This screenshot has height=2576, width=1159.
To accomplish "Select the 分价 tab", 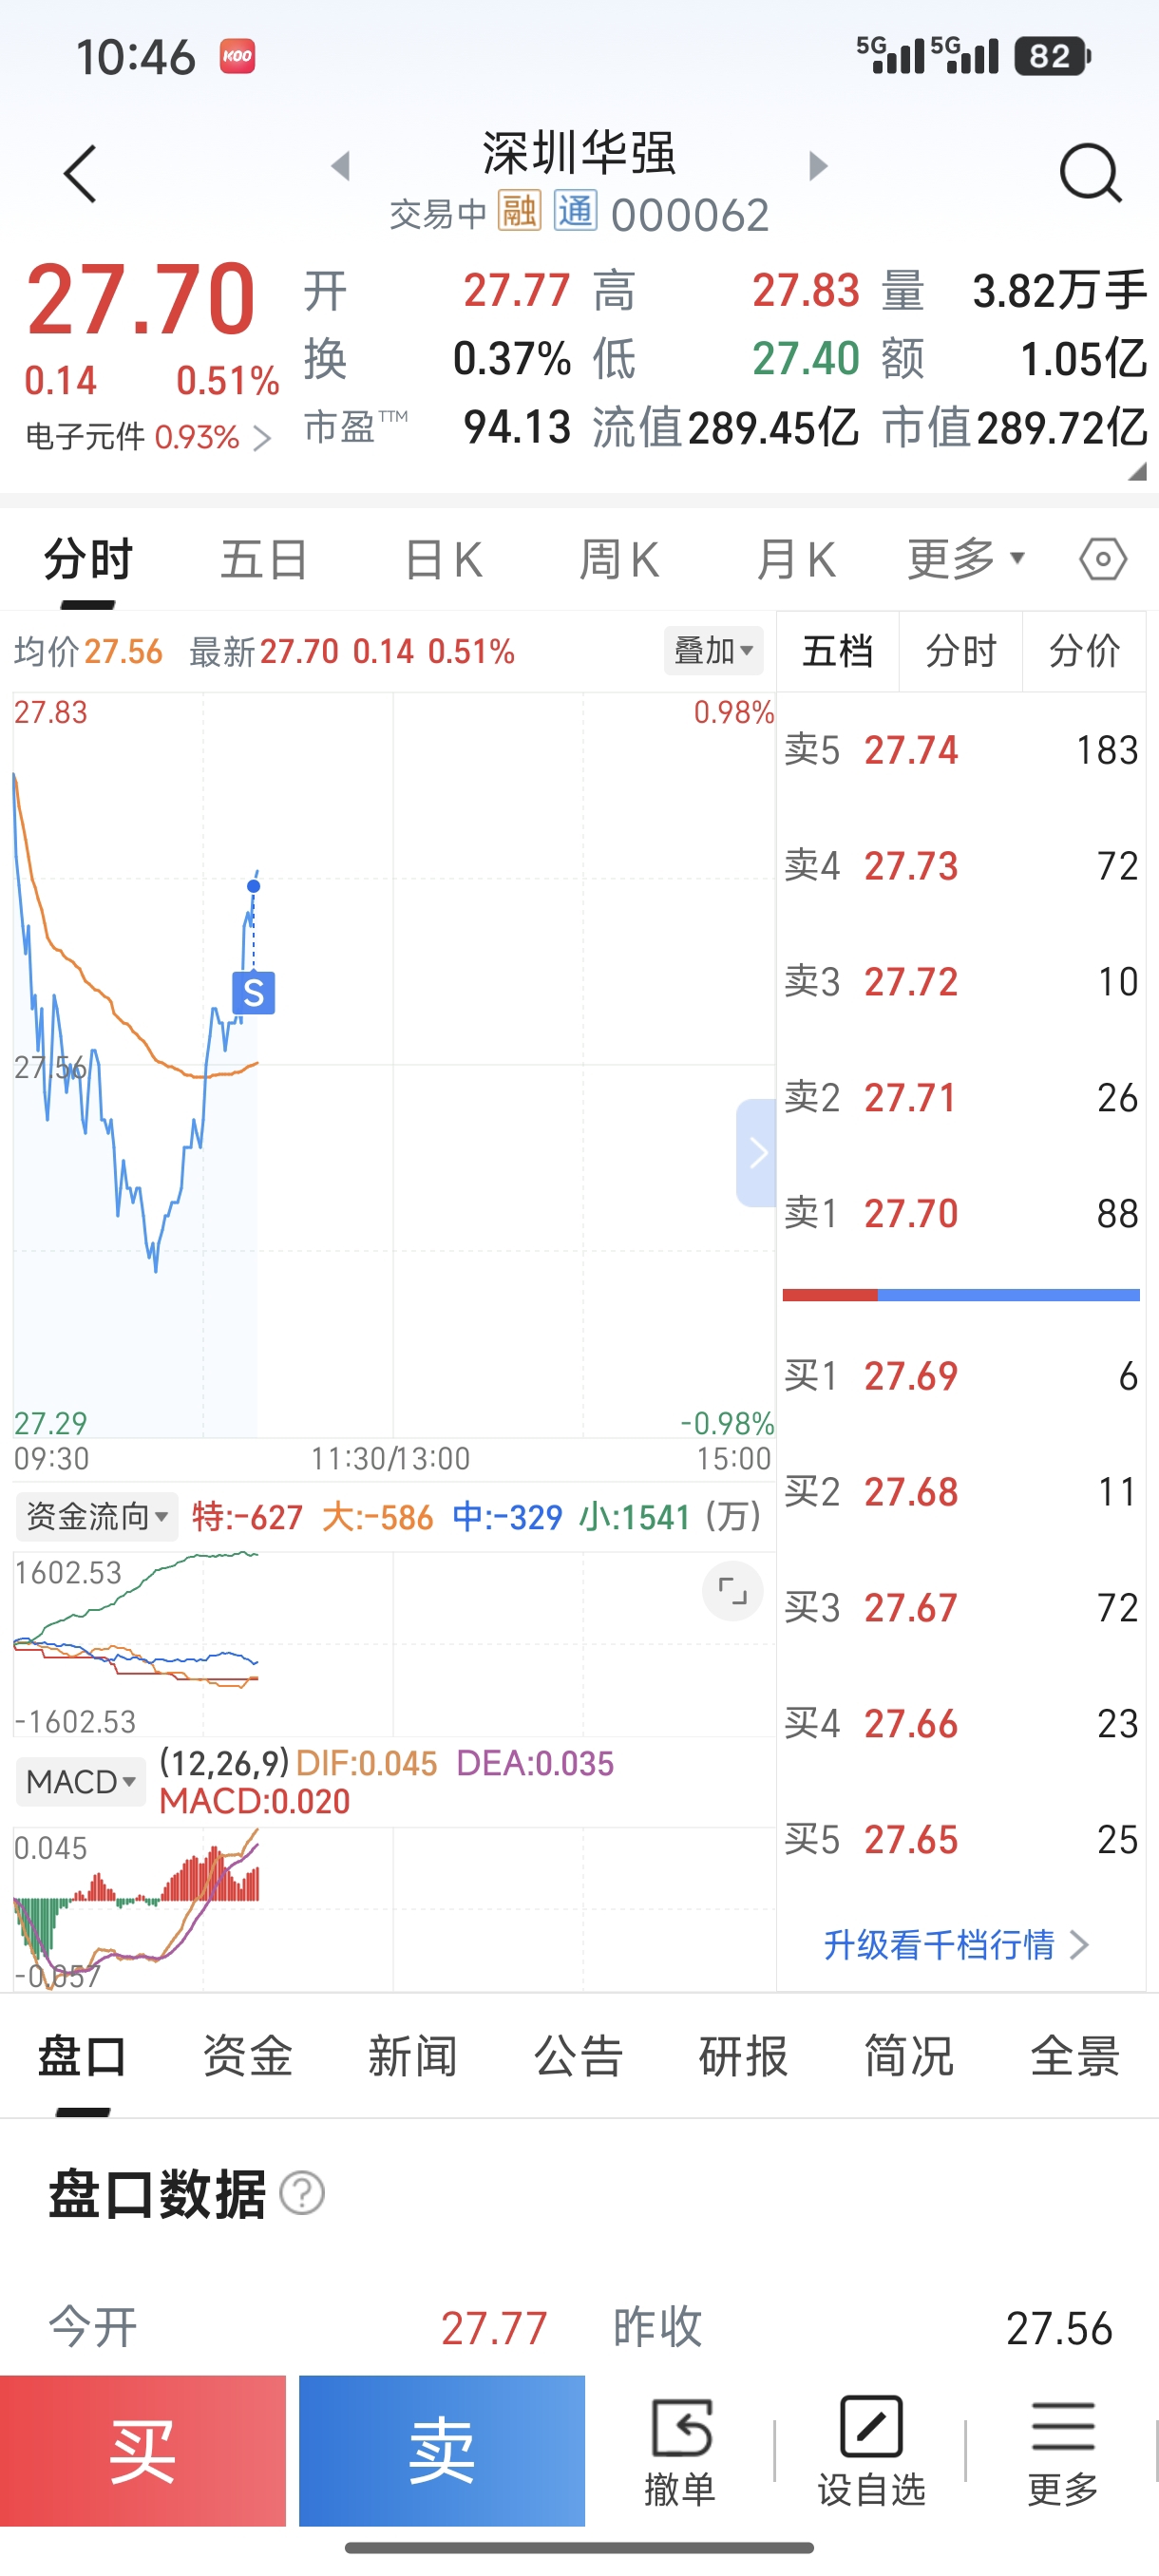I will pyautogui.click(x=1084, y=651).
